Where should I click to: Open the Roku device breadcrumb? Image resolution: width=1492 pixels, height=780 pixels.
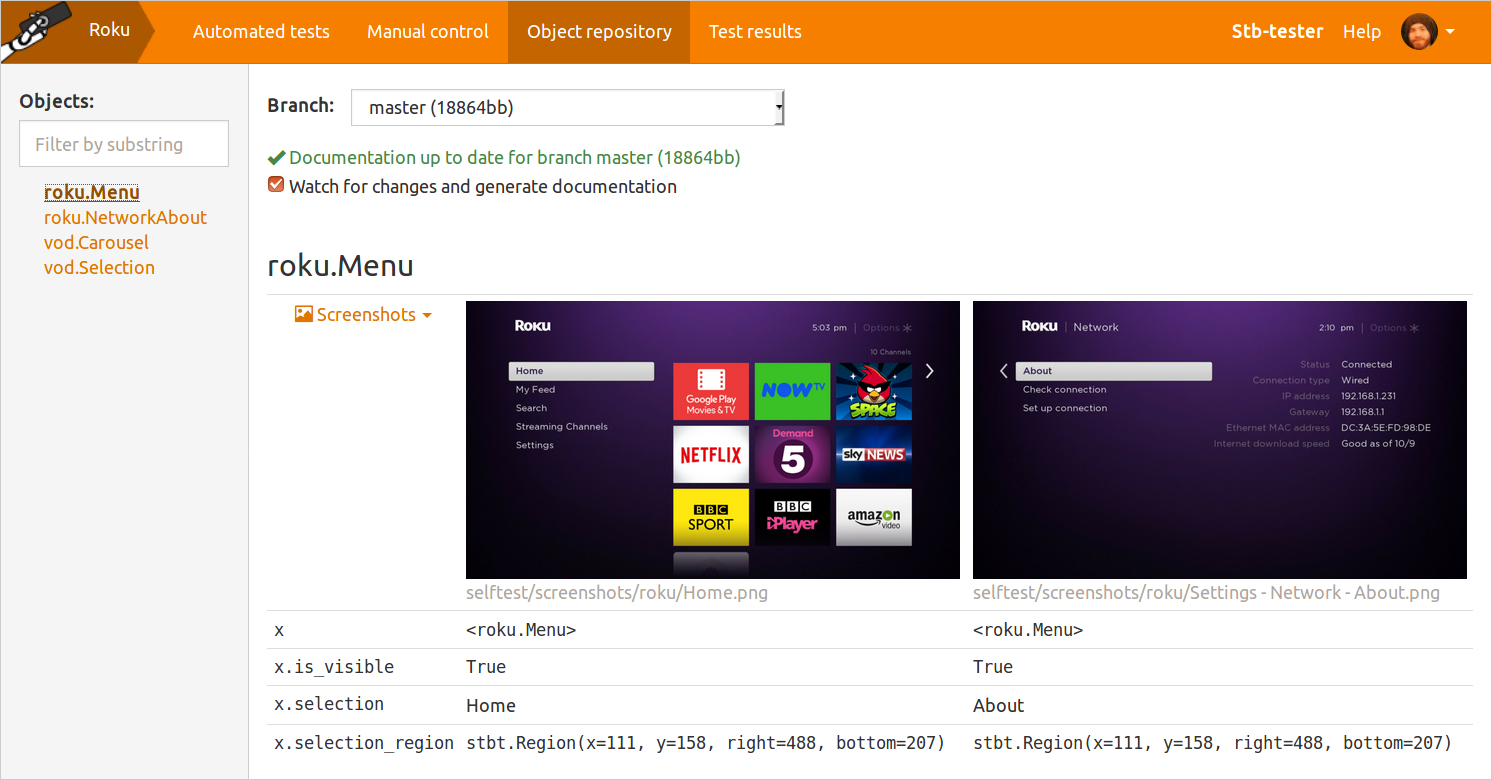[109, 30]
